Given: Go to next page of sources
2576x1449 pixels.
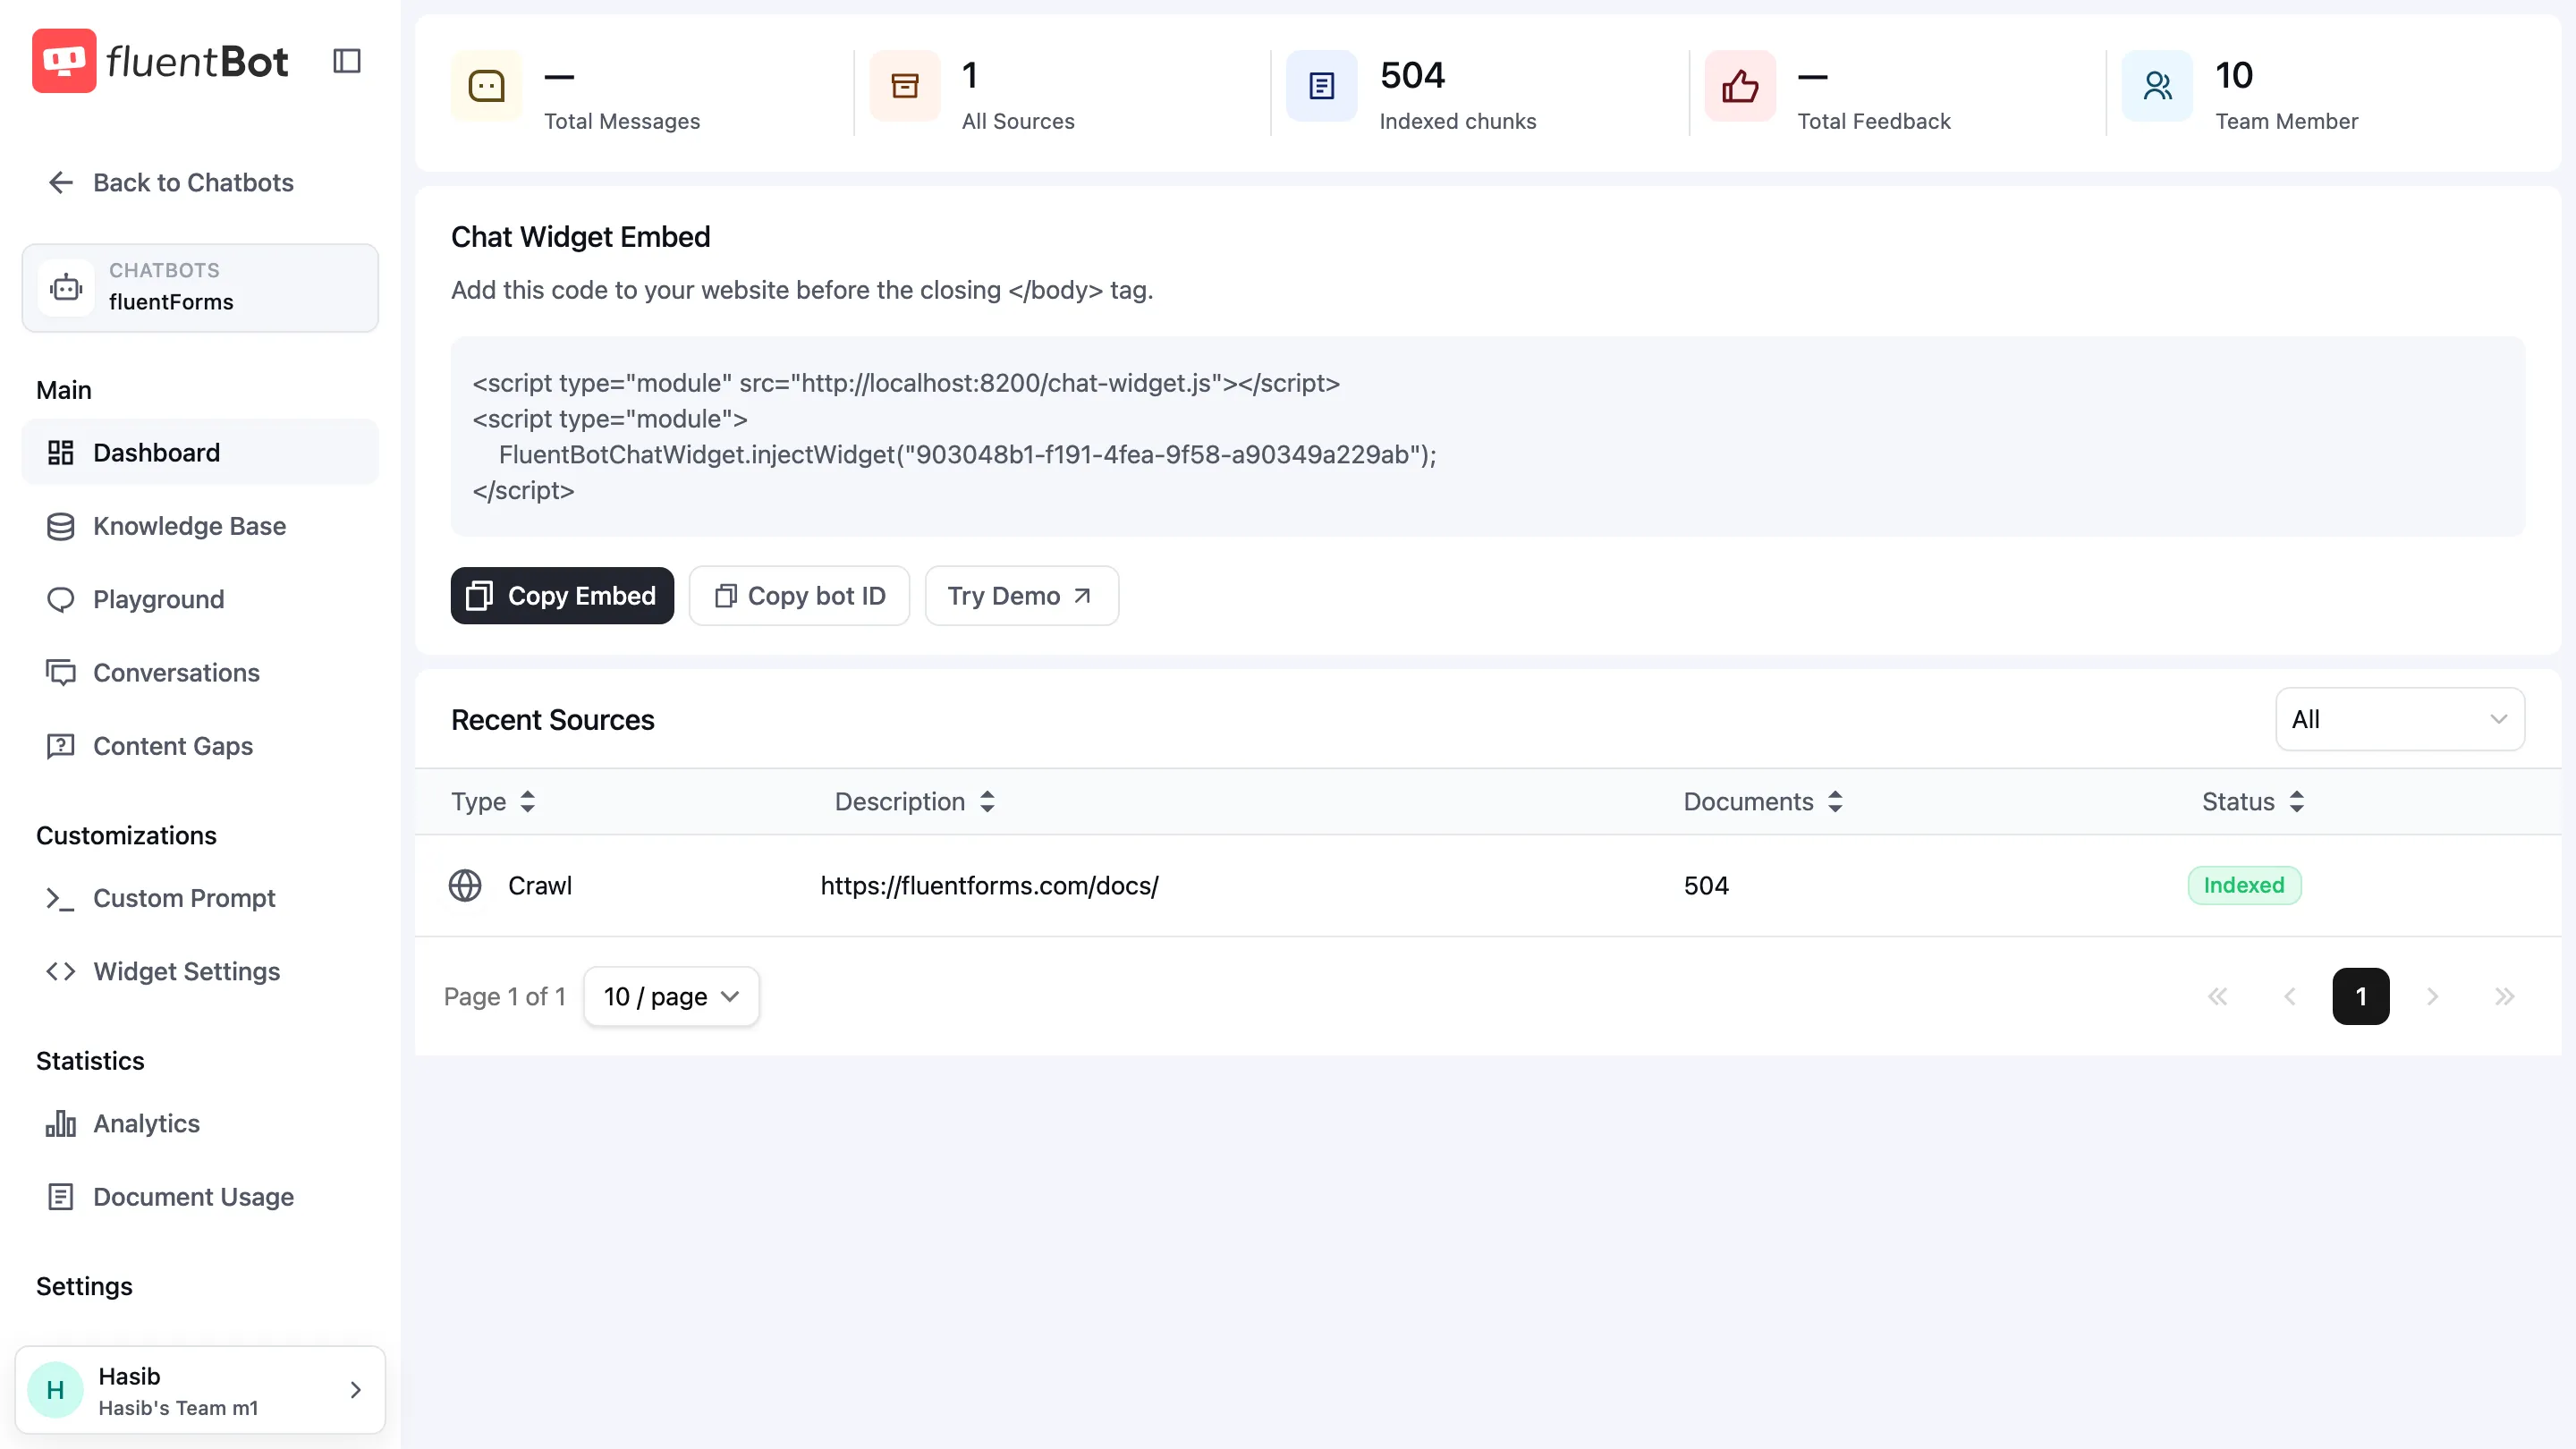Looking at the screenshot, I should [x=2432, y=996].
